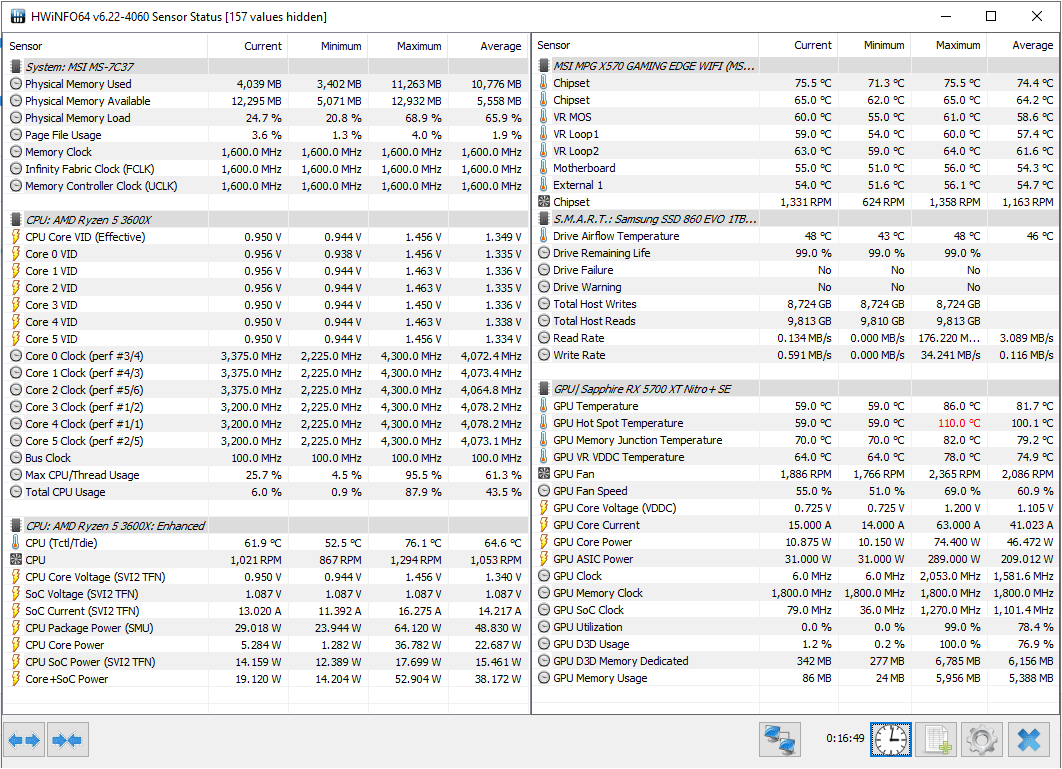Viewport: 1062px width, 769px height.
Task: Click the System: MSI MS-7C37 chip icon
Action: tap(16, 67)
